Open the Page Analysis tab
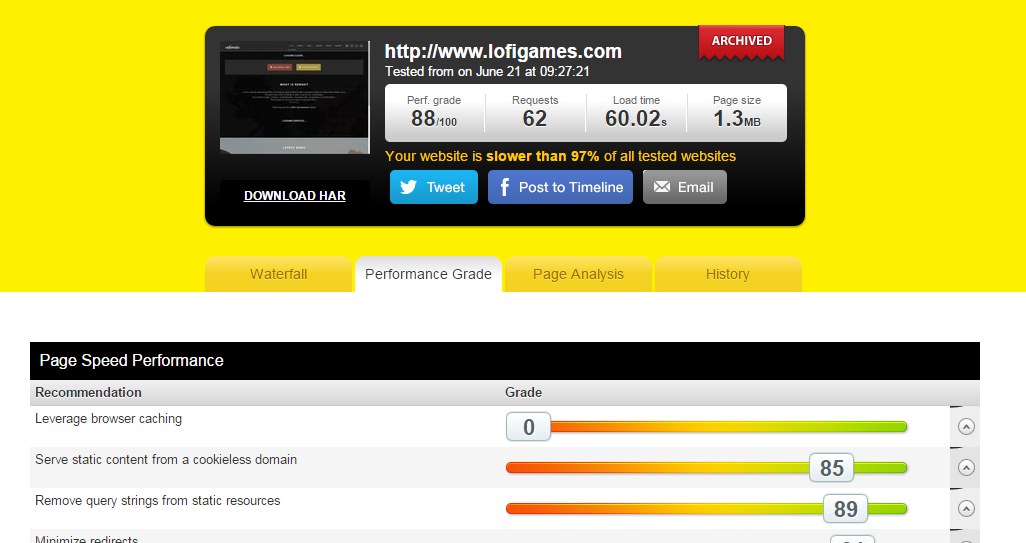Viewport: 1026px width, 543px height. (578, 274)
